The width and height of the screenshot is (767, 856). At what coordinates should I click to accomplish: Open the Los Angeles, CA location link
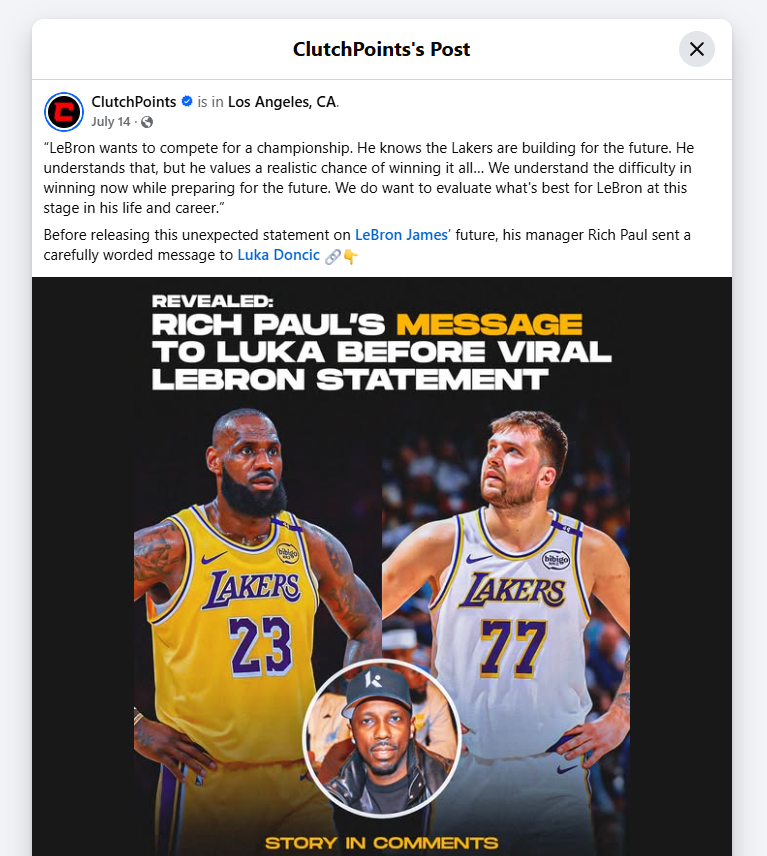coord(282,102)
